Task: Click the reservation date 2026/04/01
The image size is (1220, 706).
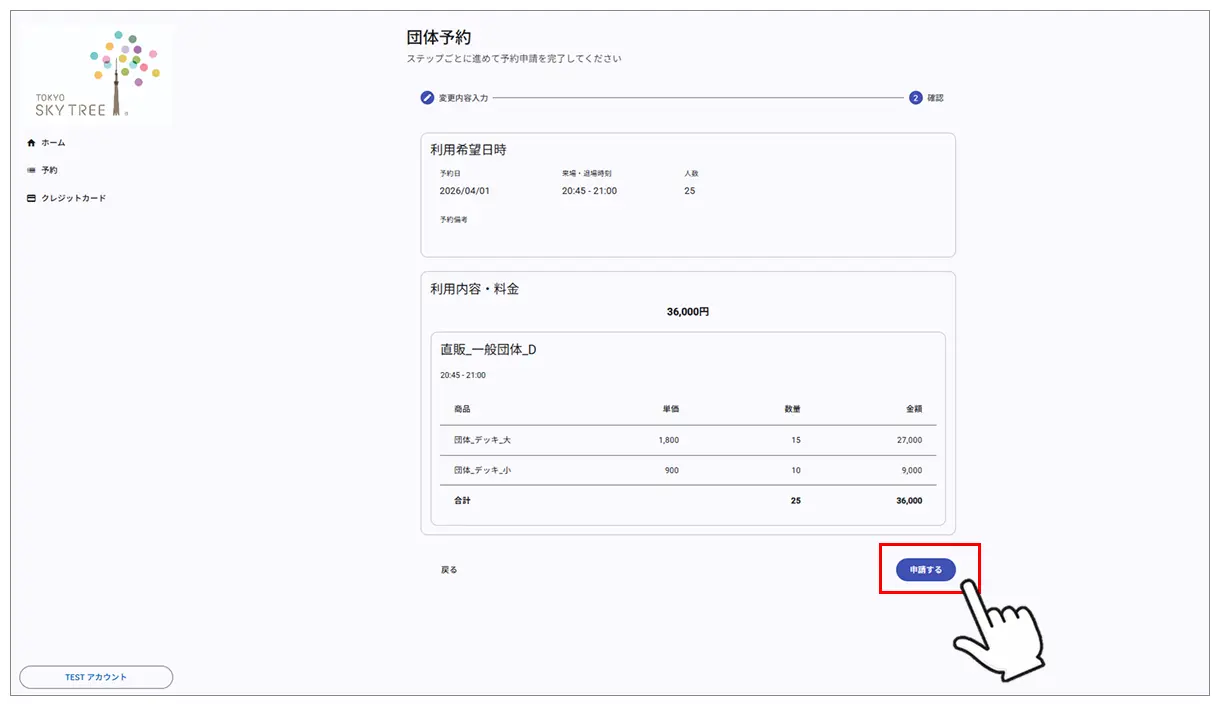Action: 464,191
